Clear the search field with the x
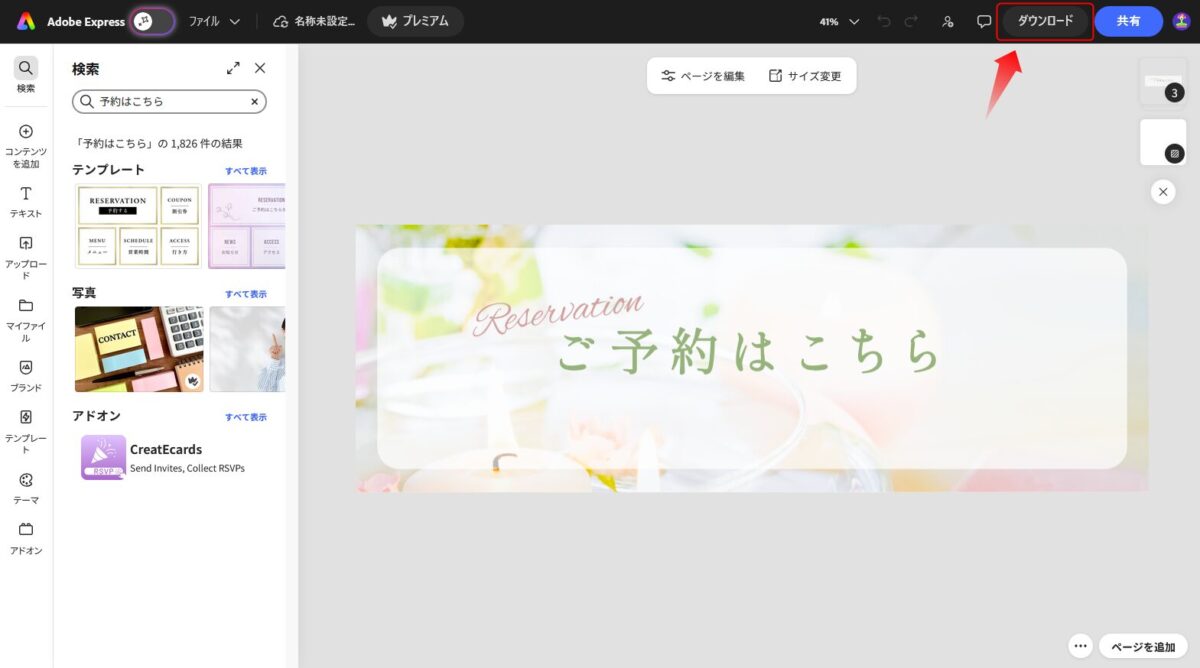Screen dimensions: 1200x668 click(x=254, y=101)
